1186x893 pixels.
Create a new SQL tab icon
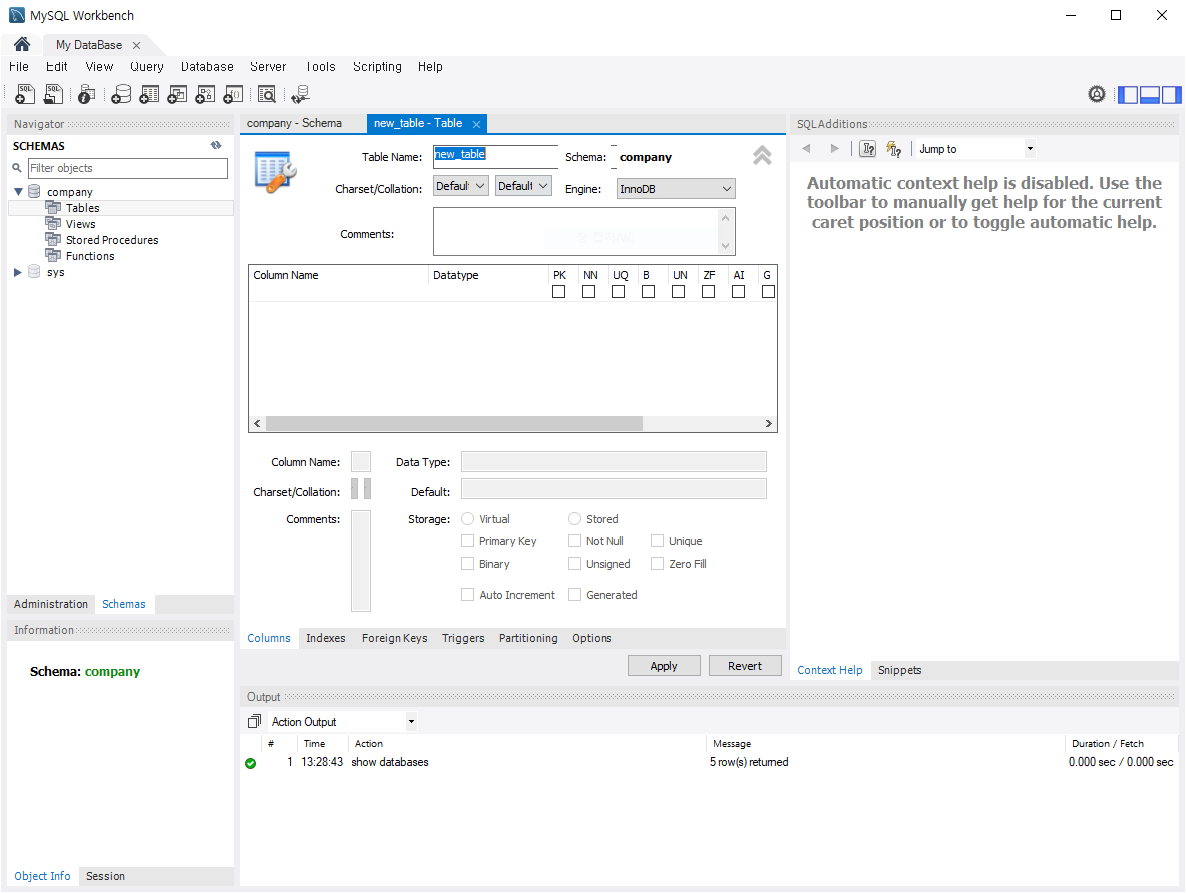point(25,94)
